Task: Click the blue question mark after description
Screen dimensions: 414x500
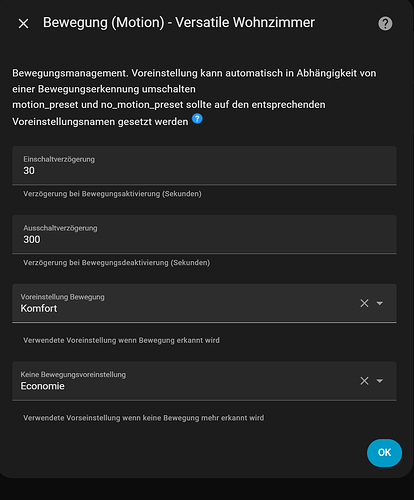Action: point(197,118)
